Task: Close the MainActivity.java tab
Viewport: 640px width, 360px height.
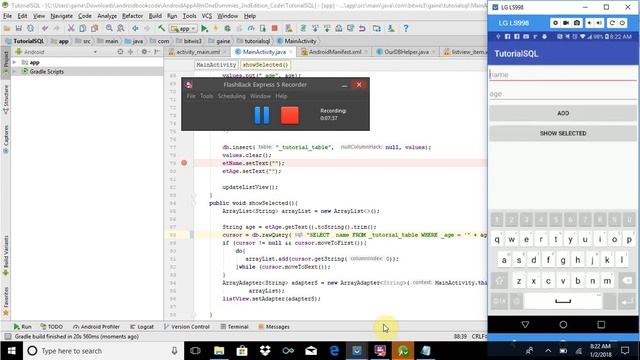Action: point(291,52)
